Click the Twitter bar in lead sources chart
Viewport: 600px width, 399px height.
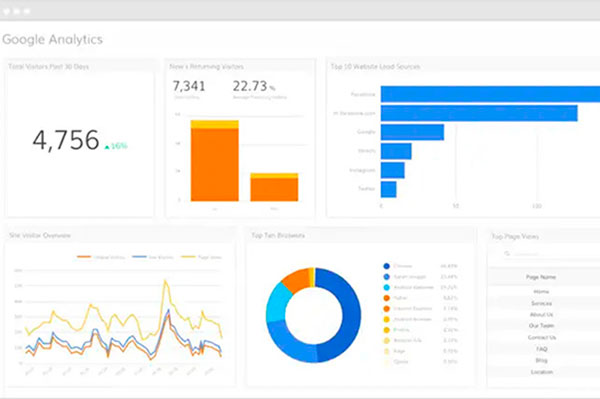tap(388, 189)
